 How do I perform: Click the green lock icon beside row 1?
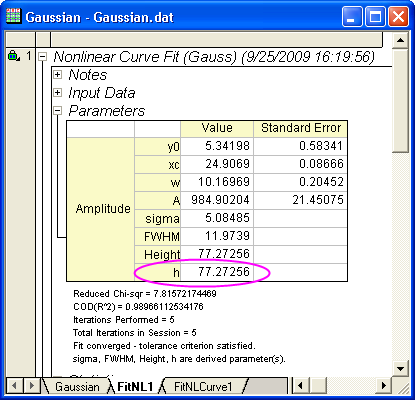pyautogui.click(x=13, y=56)
